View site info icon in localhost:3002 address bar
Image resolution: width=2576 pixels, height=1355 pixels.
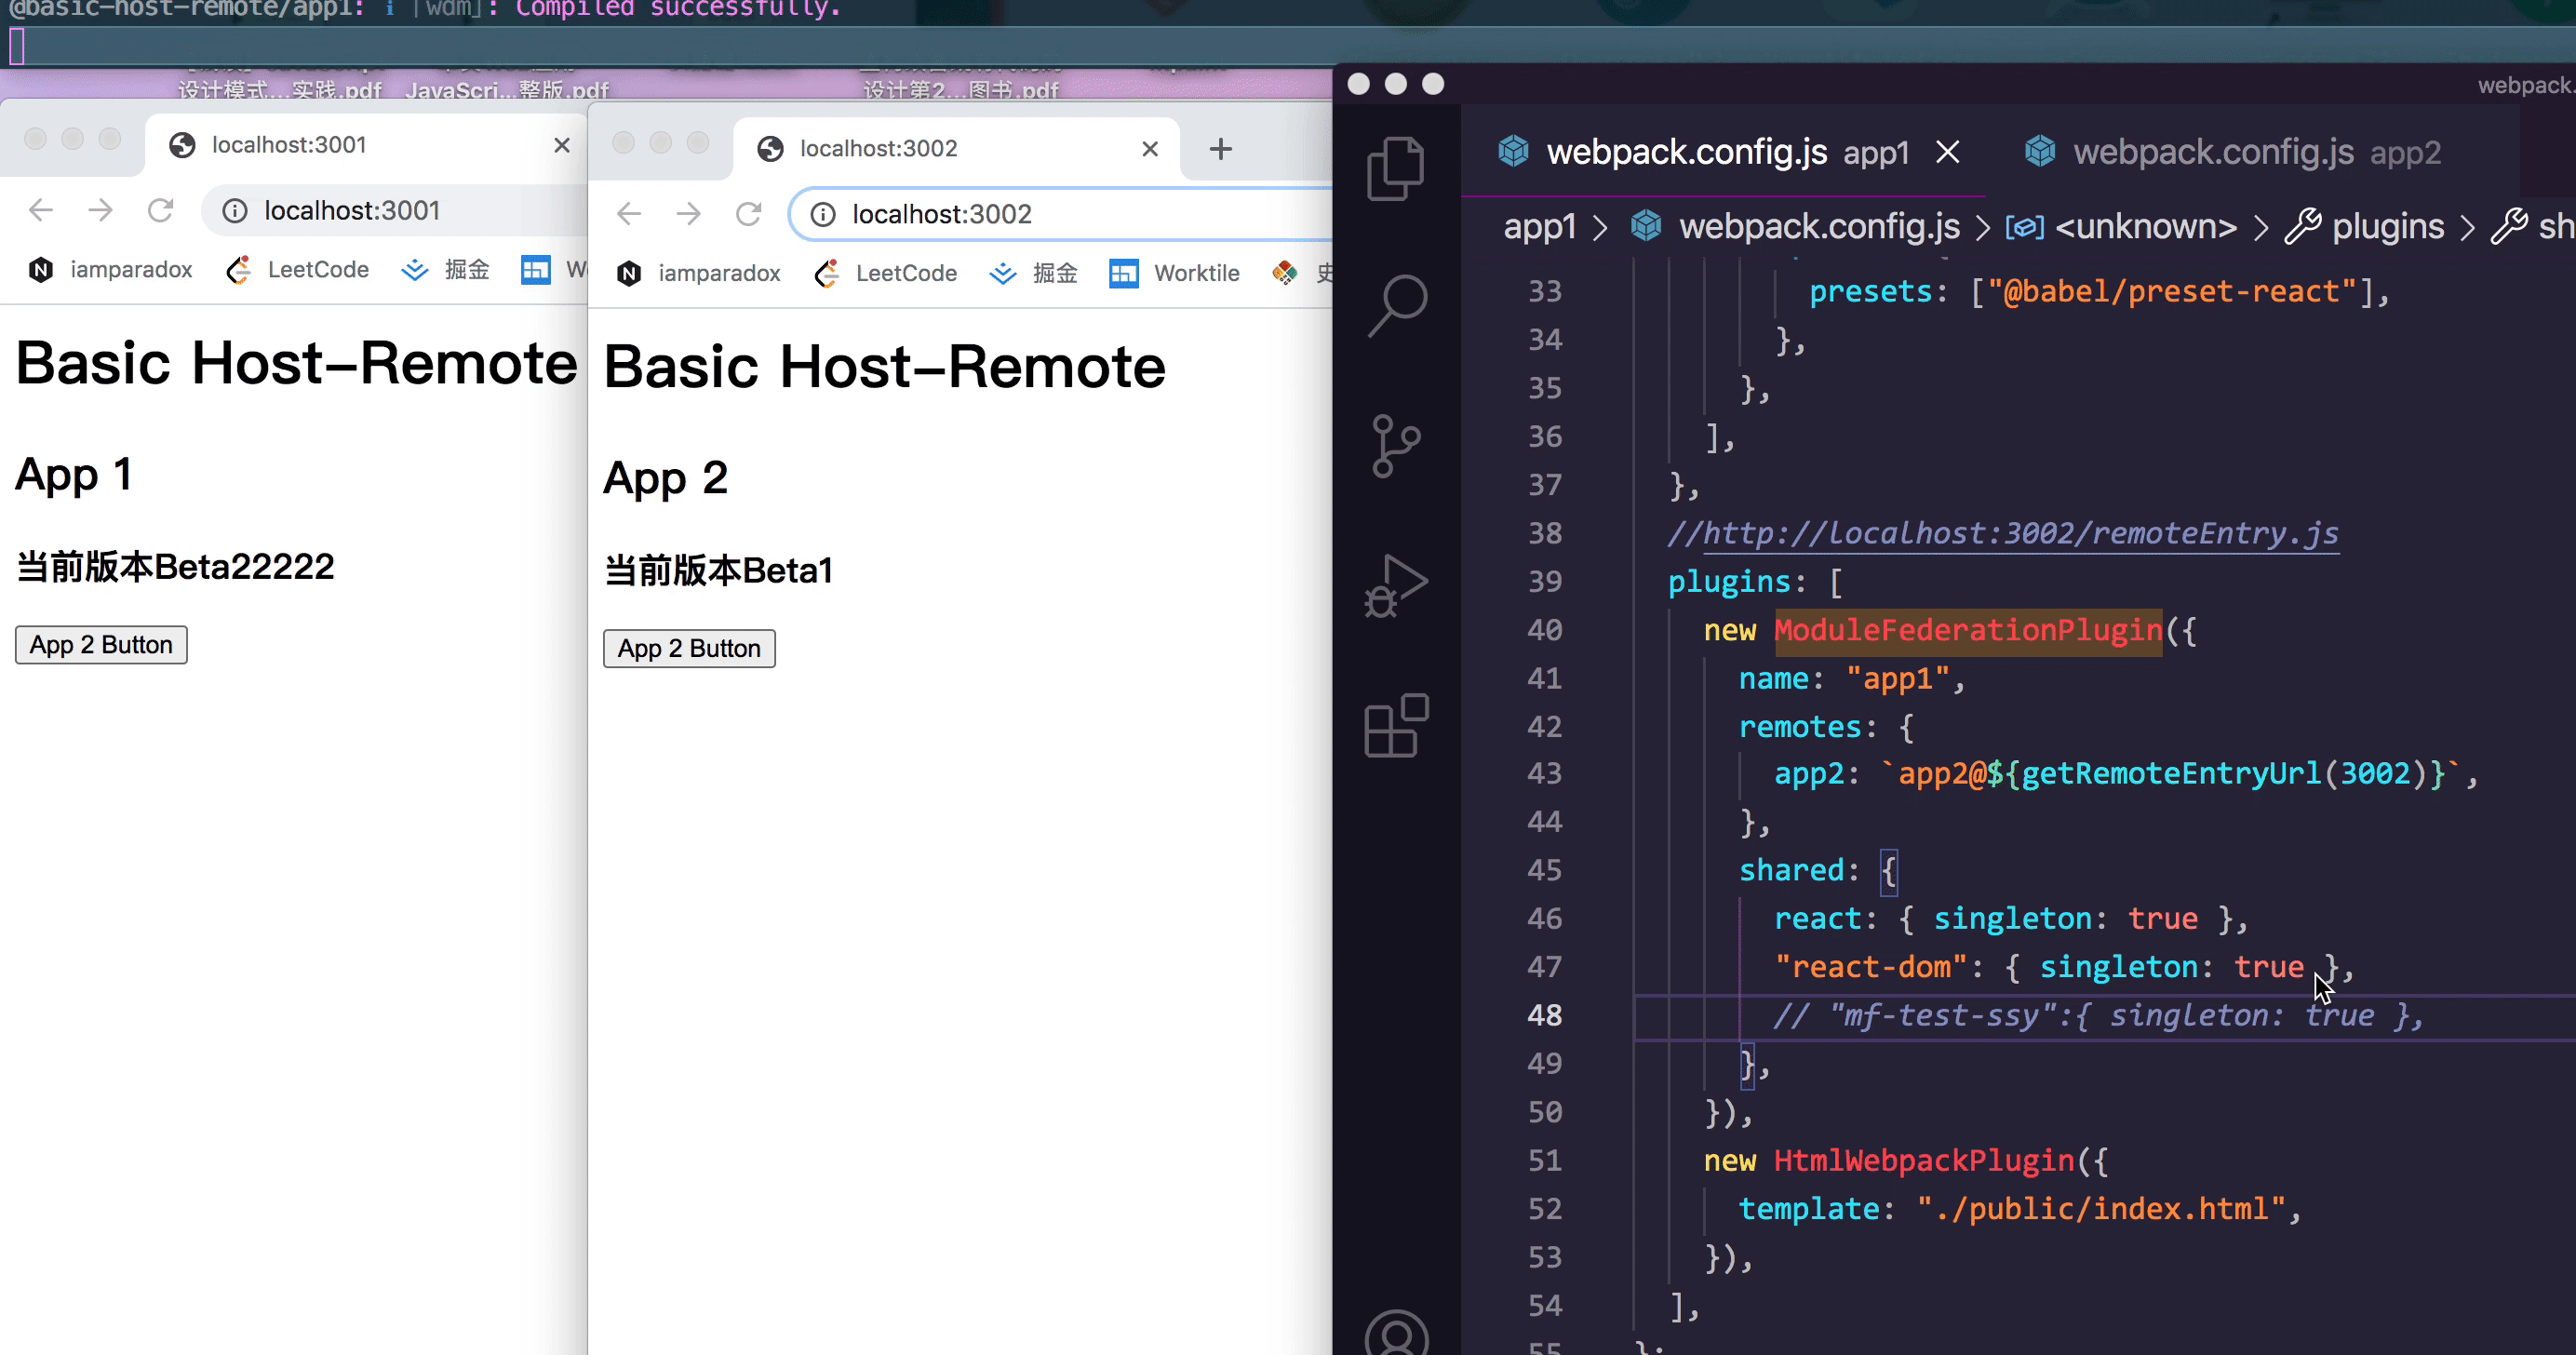pyautogui.click(x=822, y=215)
